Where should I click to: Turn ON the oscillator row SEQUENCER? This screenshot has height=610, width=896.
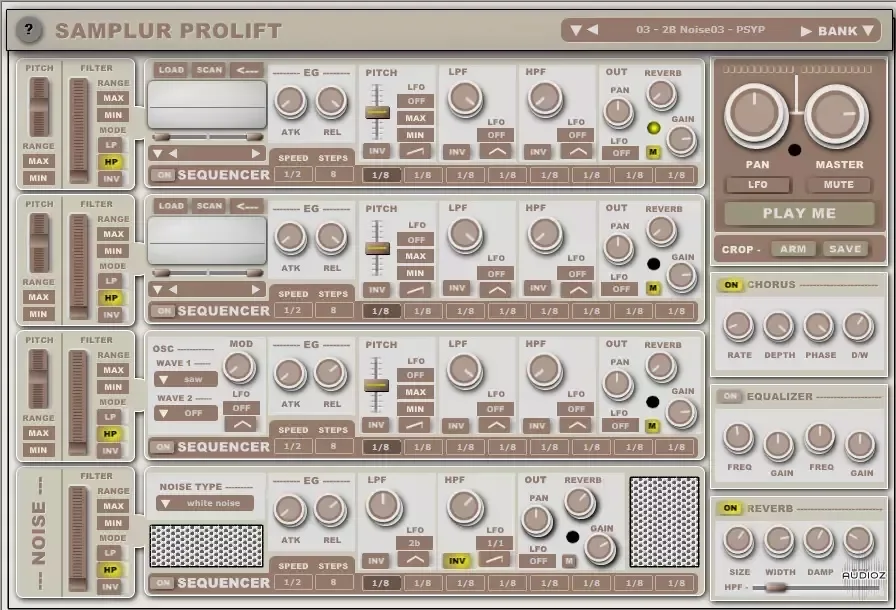click(x=163, y=447)
